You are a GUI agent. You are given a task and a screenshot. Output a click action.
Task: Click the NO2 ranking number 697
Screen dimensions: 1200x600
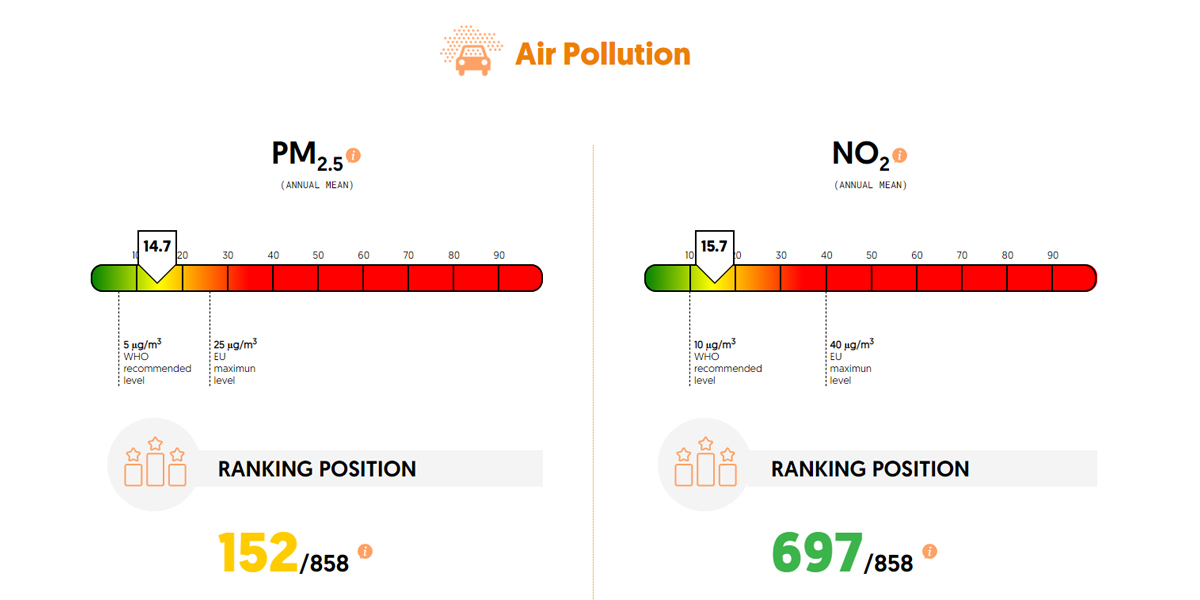pos(817,553)
